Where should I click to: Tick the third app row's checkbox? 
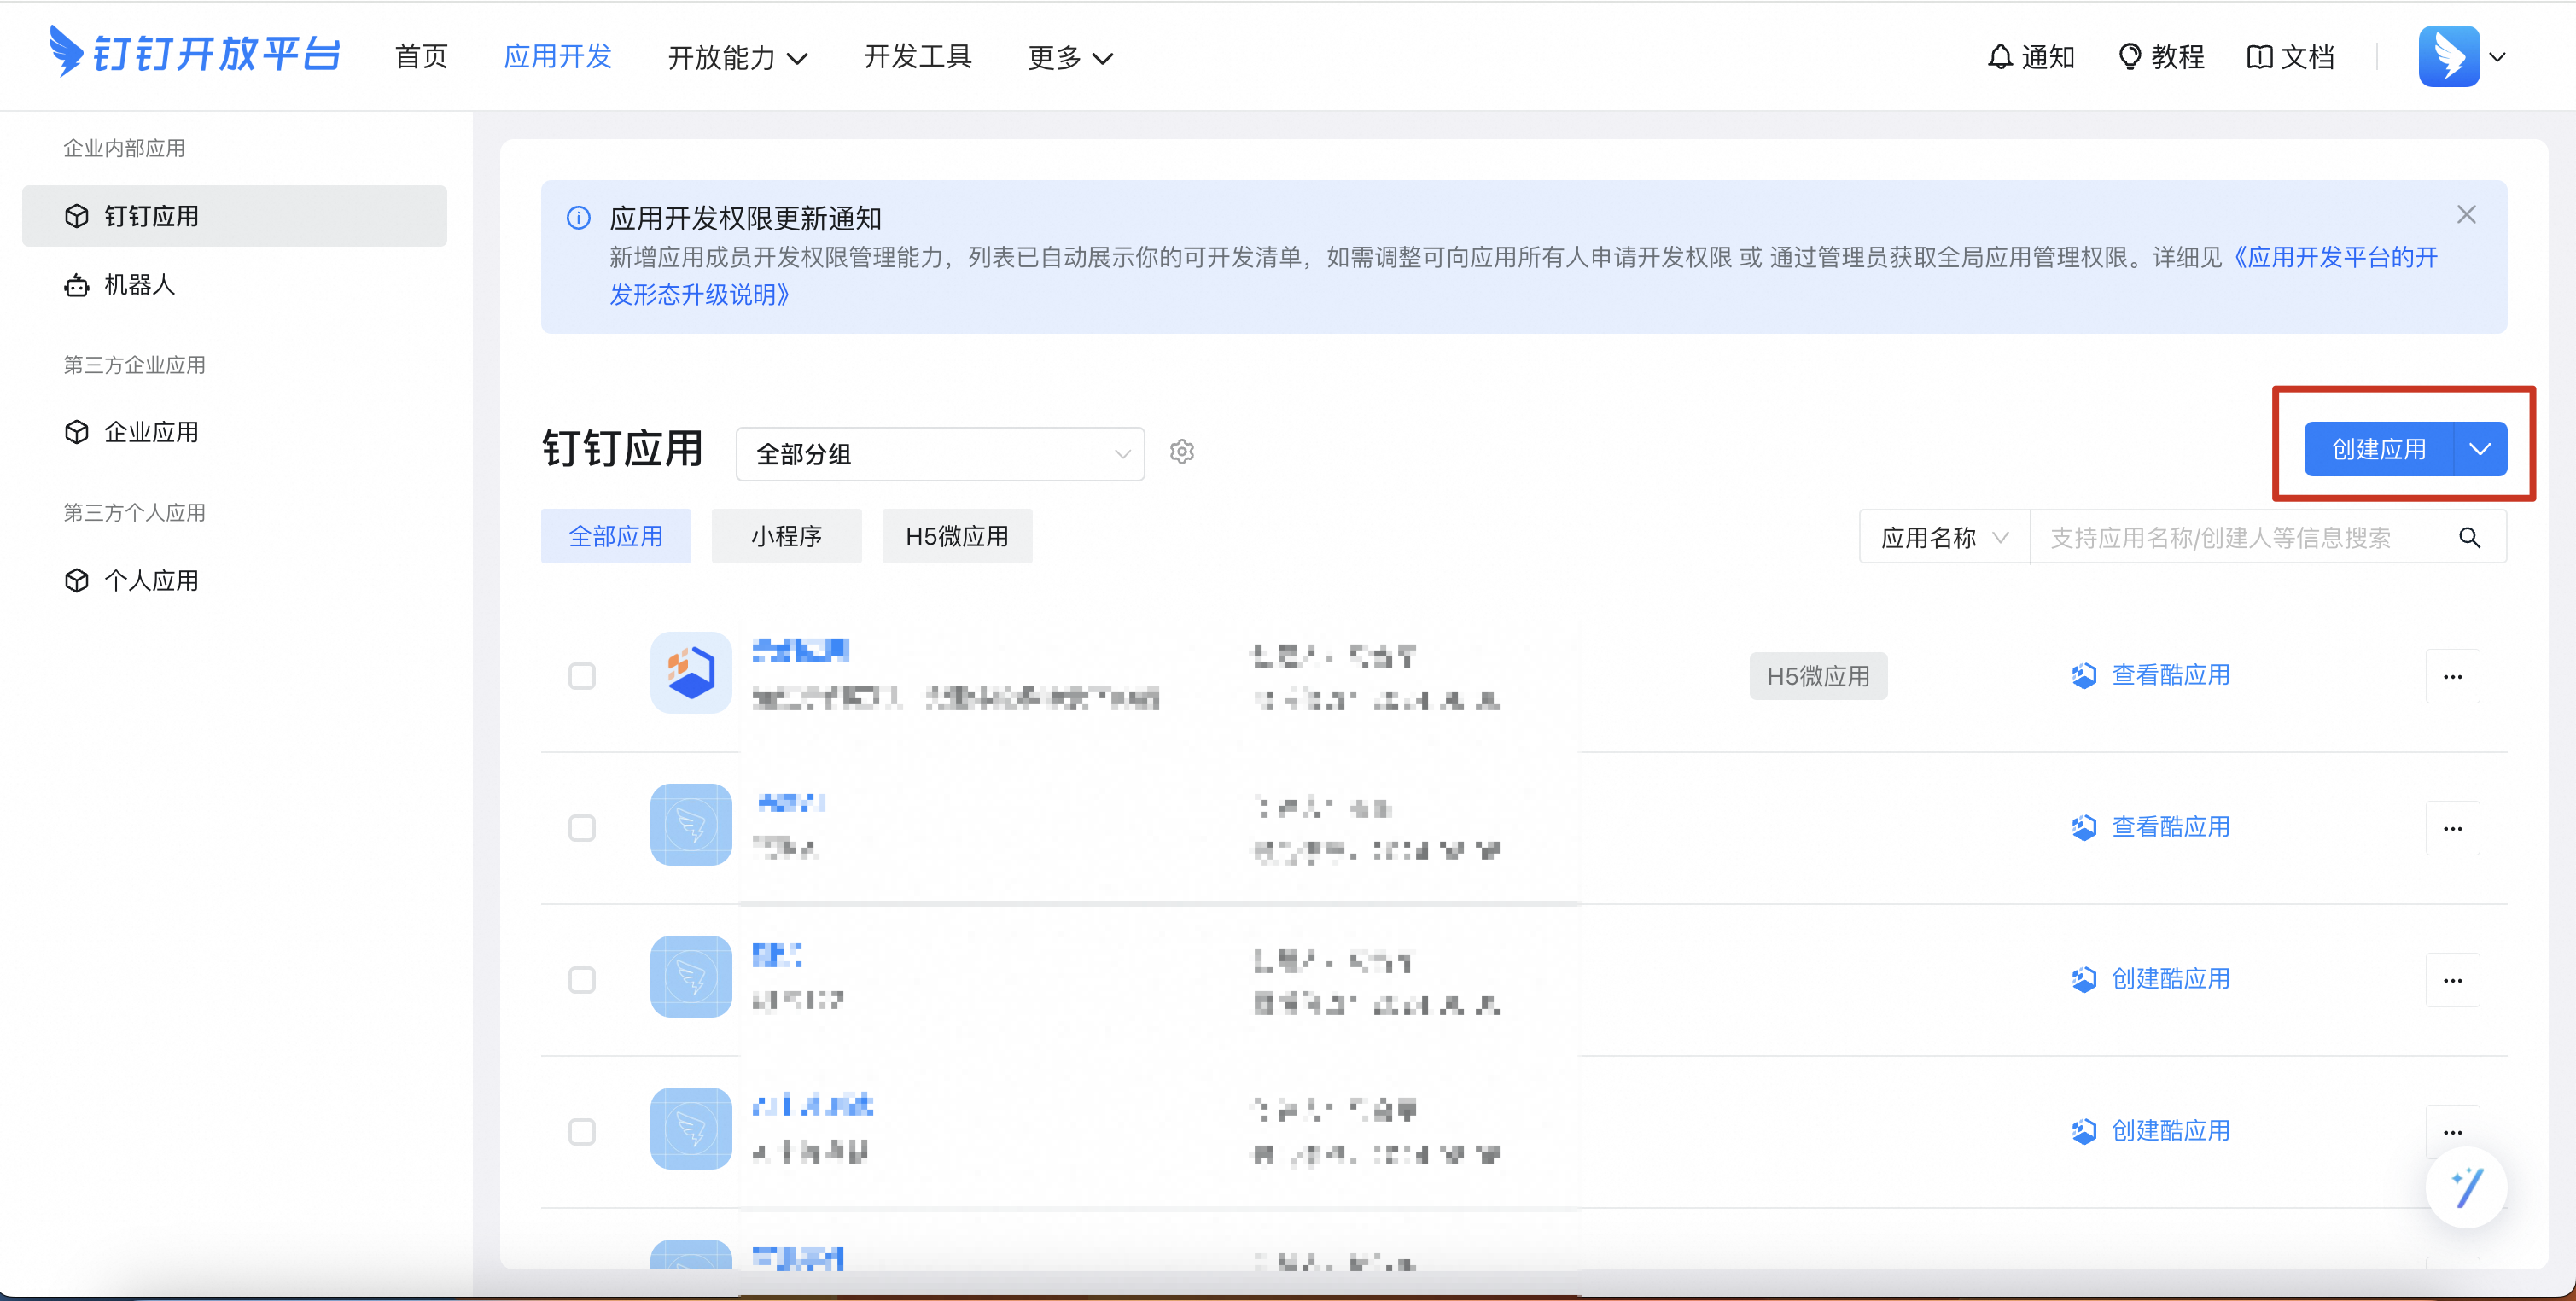[x=582, y=980]
